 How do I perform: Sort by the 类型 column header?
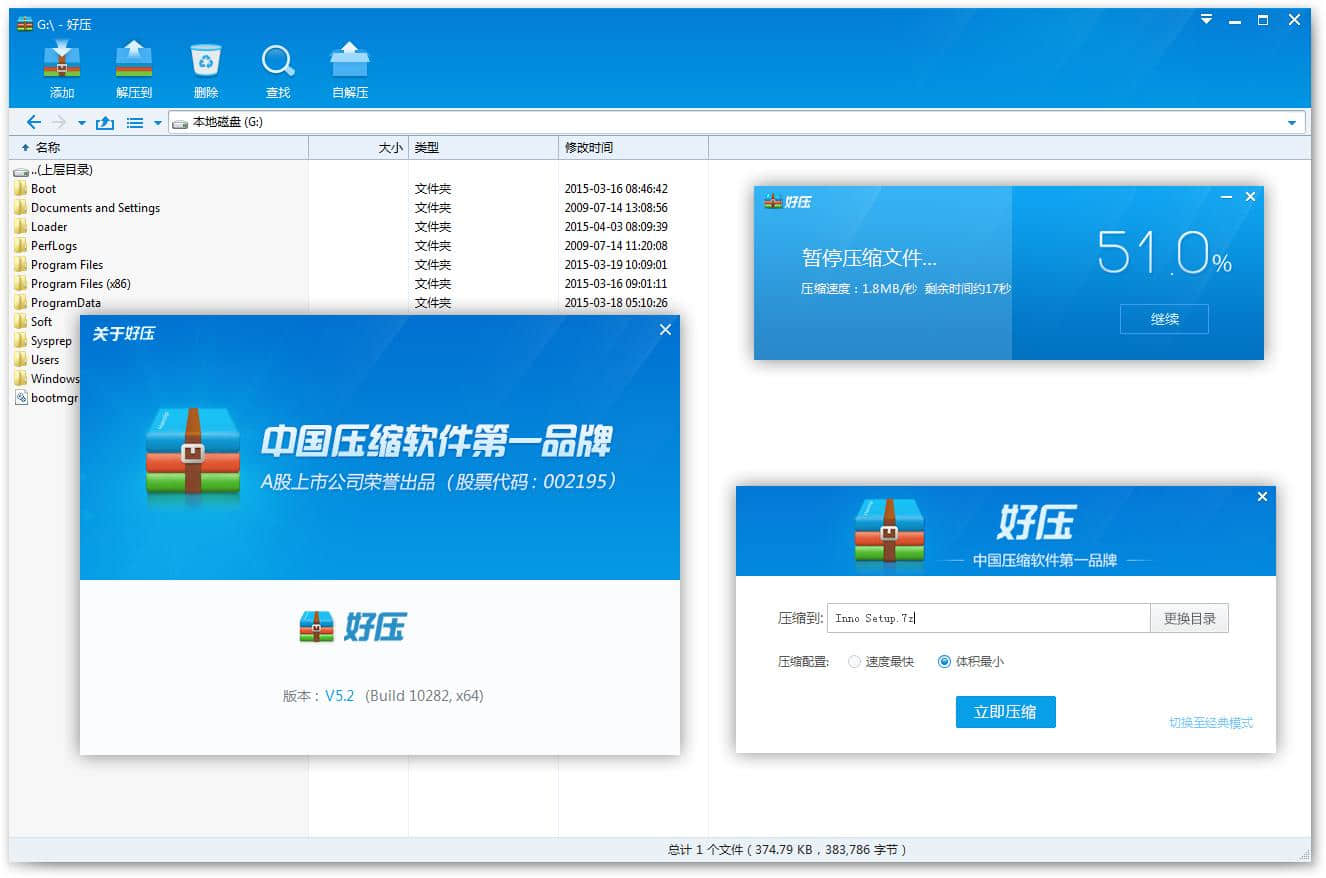coord(484,147)
